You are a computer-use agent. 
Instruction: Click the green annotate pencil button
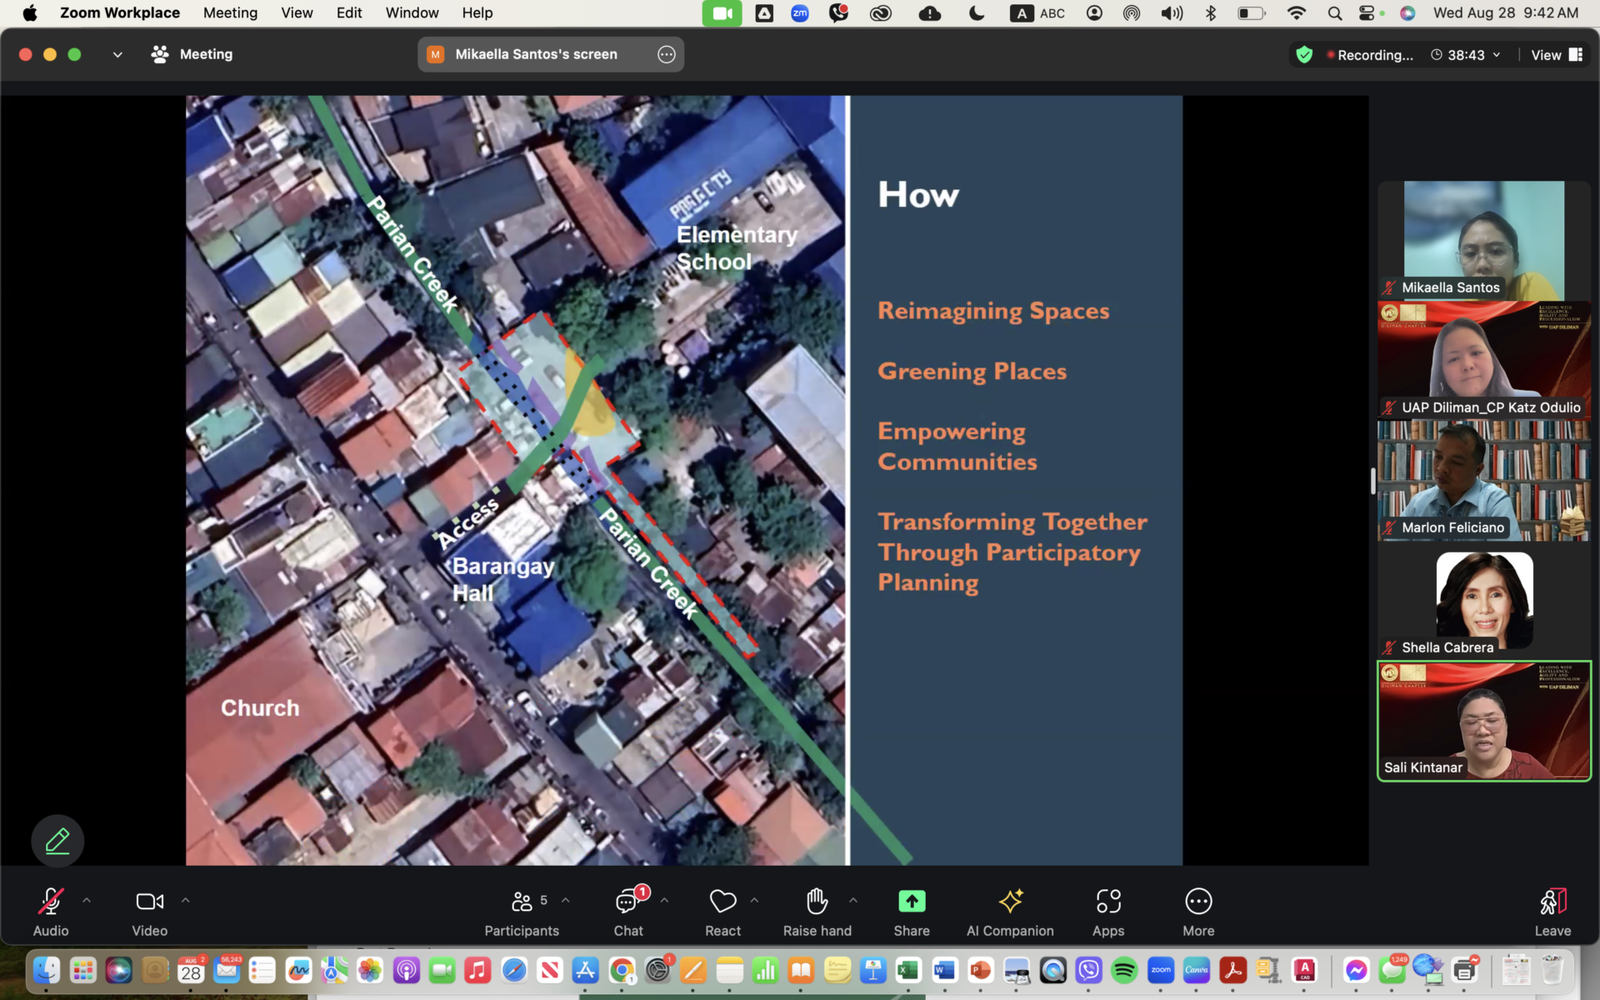[57, 841]
